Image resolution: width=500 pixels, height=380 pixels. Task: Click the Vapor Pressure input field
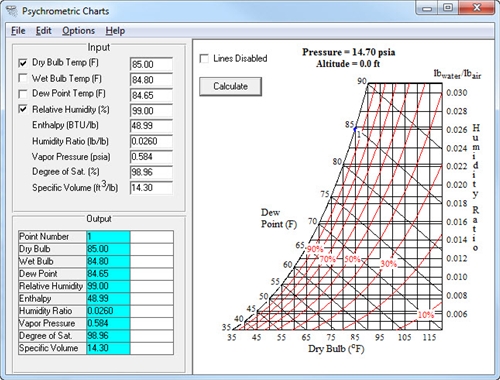click(151, 157)
